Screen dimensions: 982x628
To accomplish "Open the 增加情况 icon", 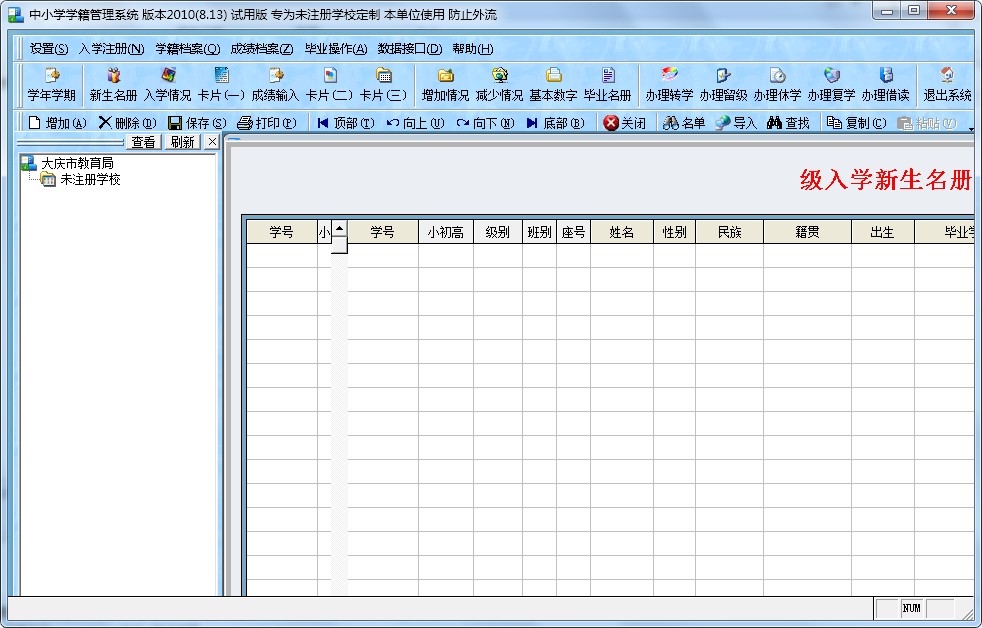I will (x=445, y=85).
